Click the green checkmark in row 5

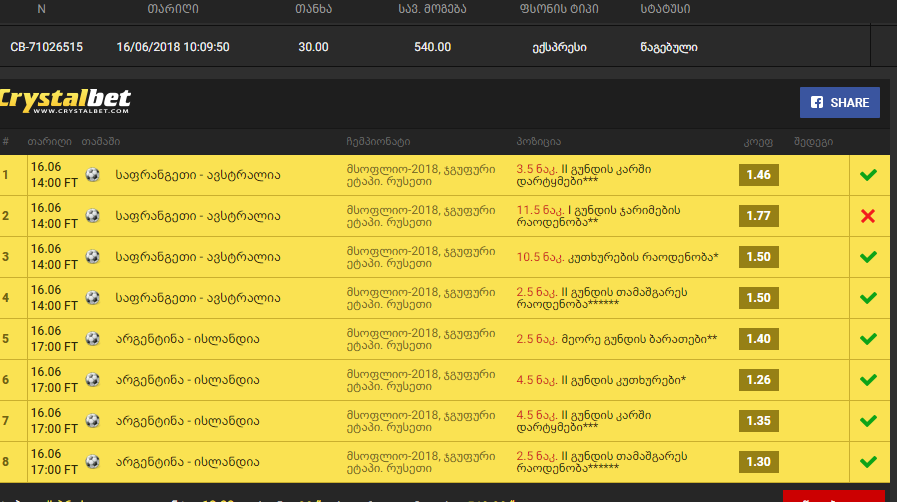[x=868, y=339]
